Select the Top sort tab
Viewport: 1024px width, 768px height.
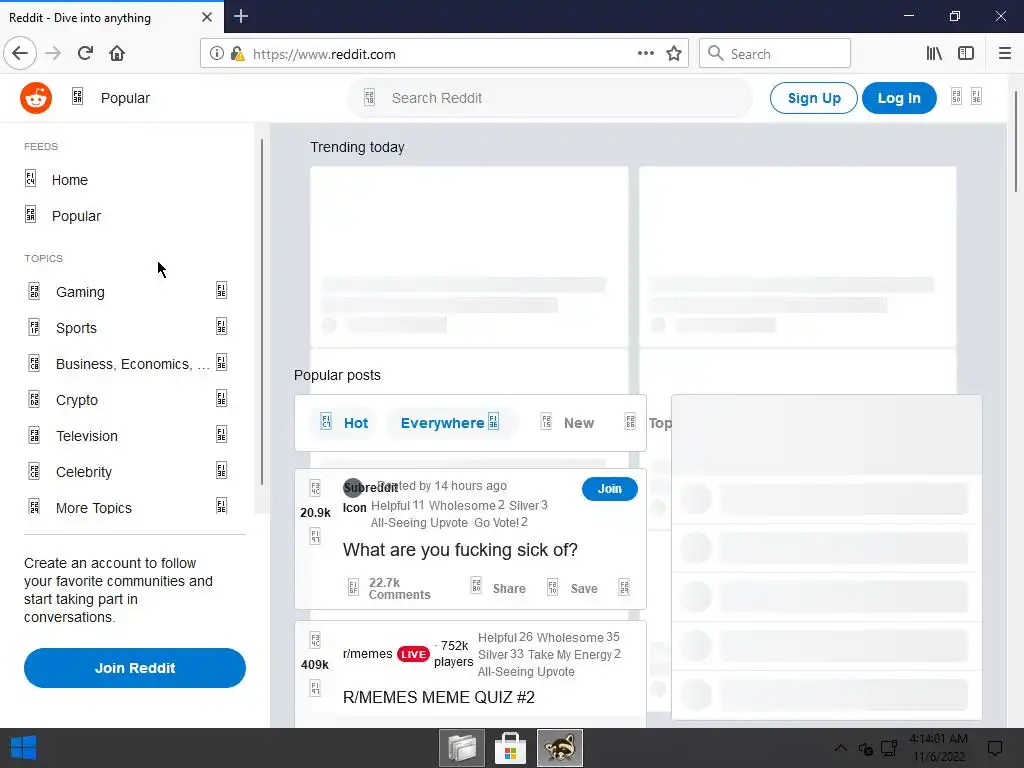pos(647,423)
